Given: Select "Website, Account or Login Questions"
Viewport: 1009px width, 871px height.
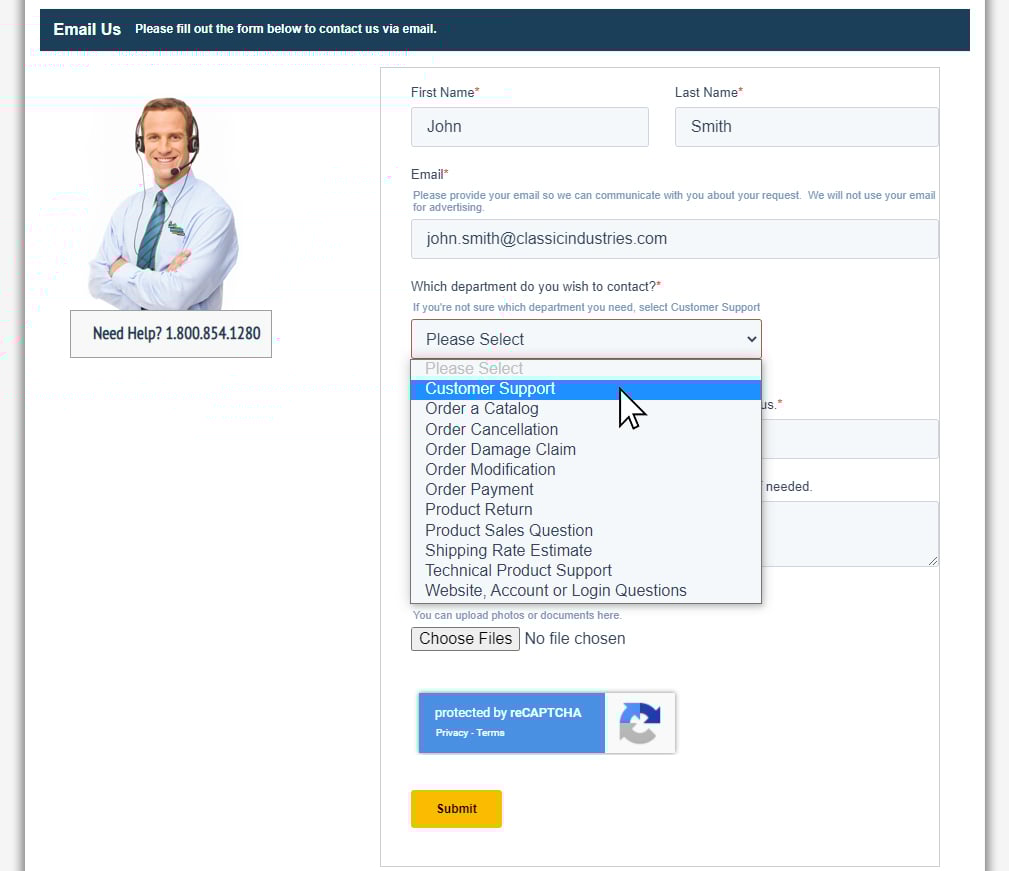Looking at the screenshot, I should pyautogui.click(x=555, y=590).
